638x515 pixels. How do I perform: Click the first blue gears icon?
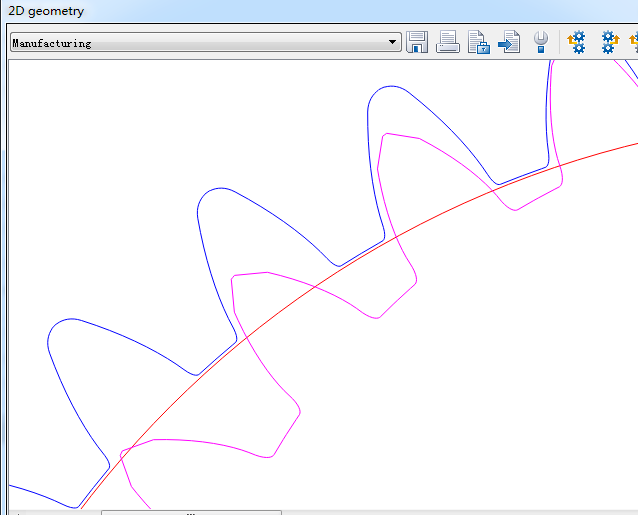coord(577,42)
